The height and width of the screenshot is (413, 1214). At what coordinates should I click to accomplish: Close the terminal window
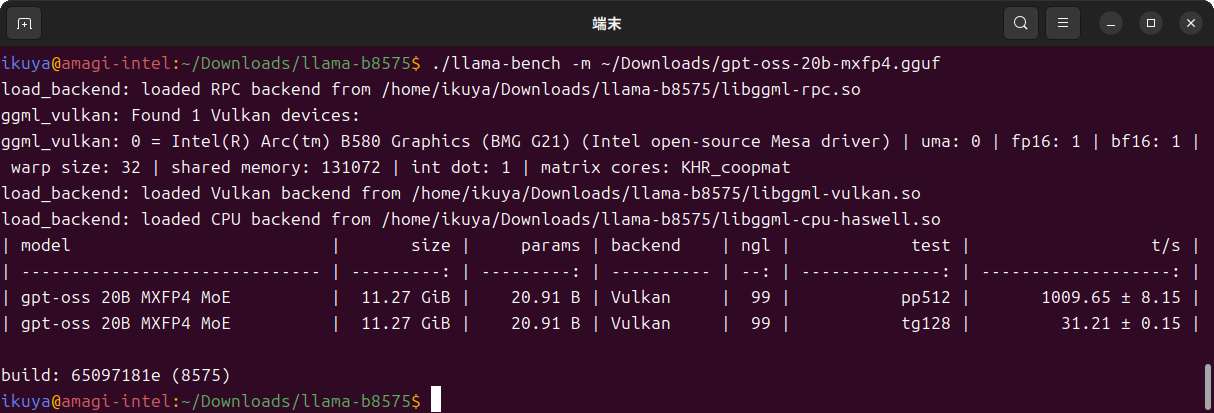1189,22
